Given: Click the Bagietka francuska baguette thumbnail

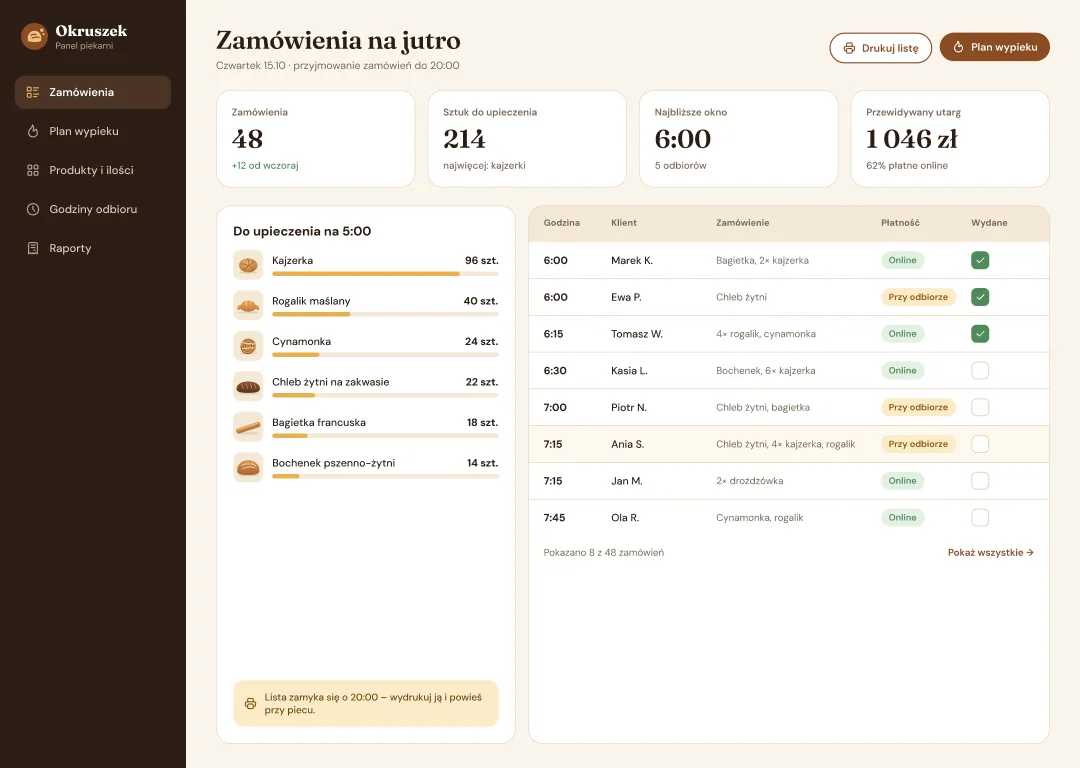Looking at the screenshot, I should (x=248, y=427).
